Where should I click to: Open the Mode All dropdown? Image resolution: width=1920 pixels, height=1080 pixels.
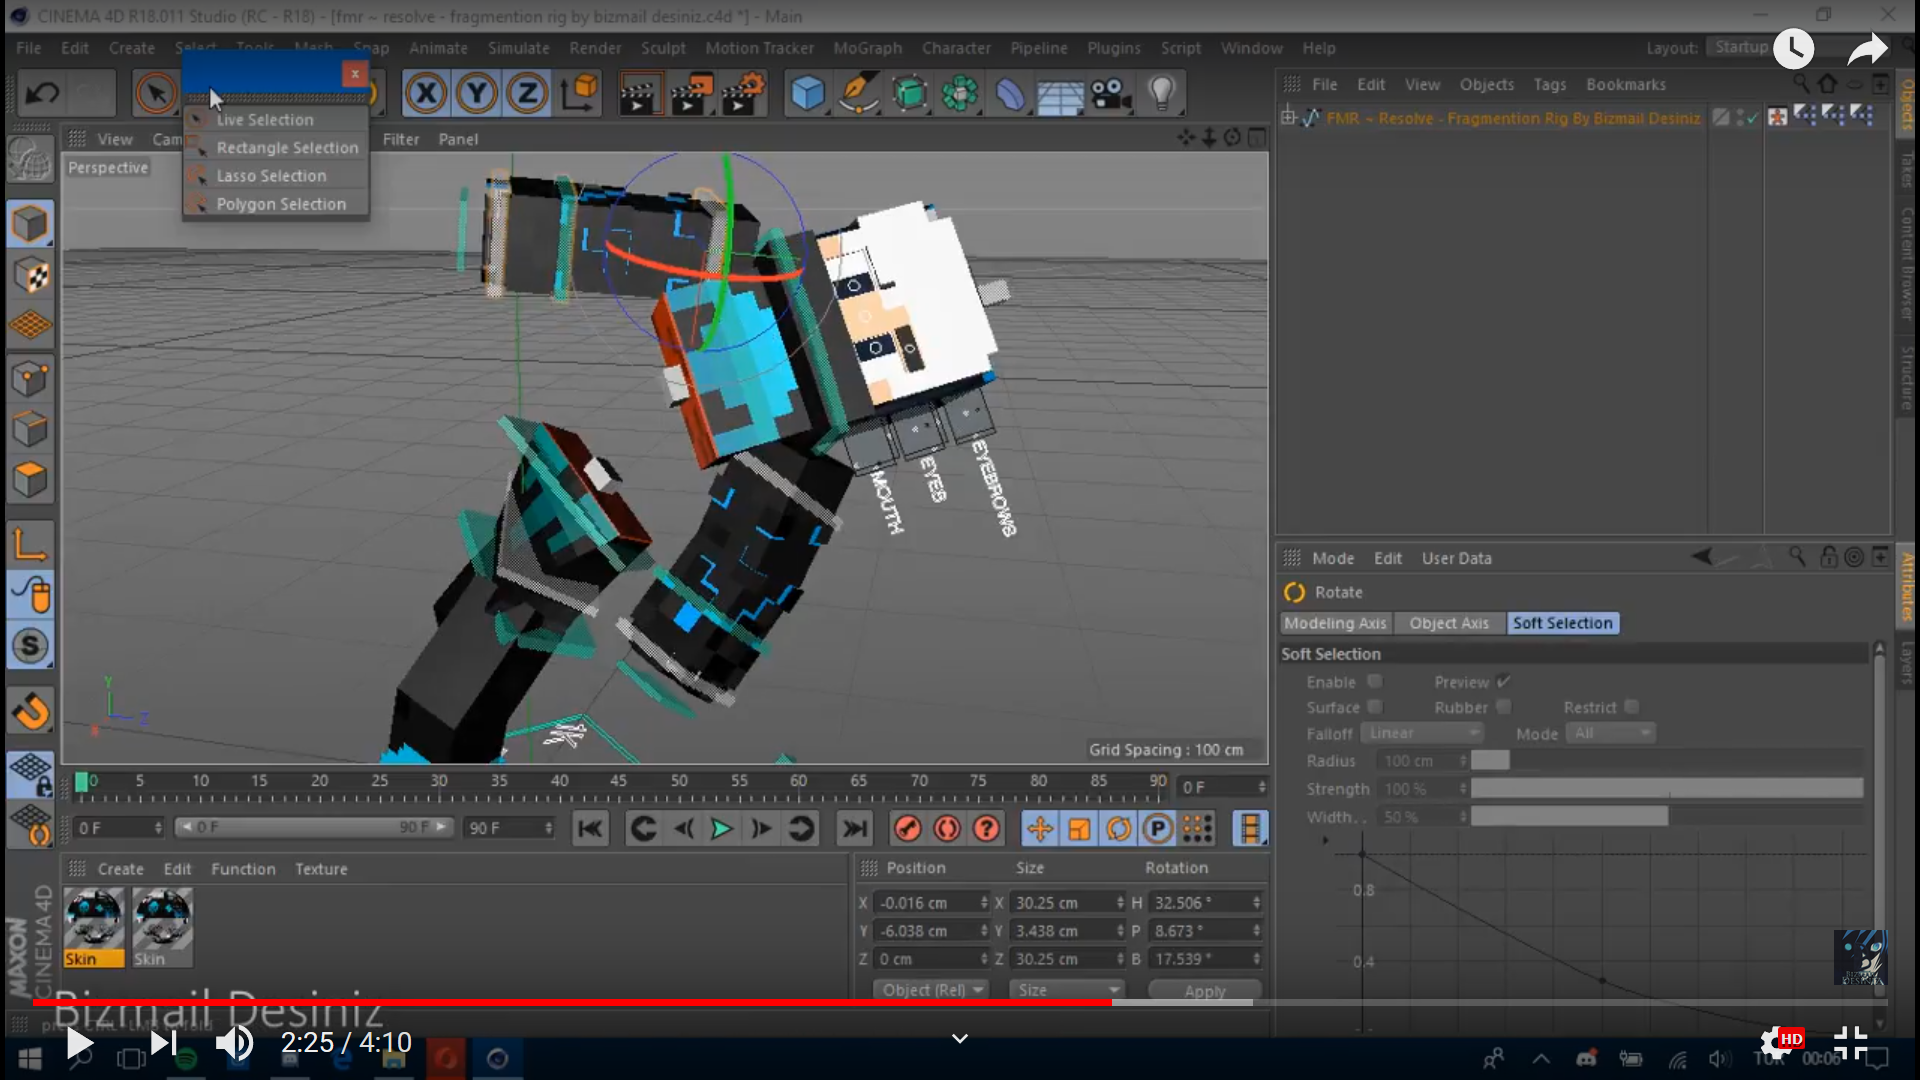[1611, 733]
